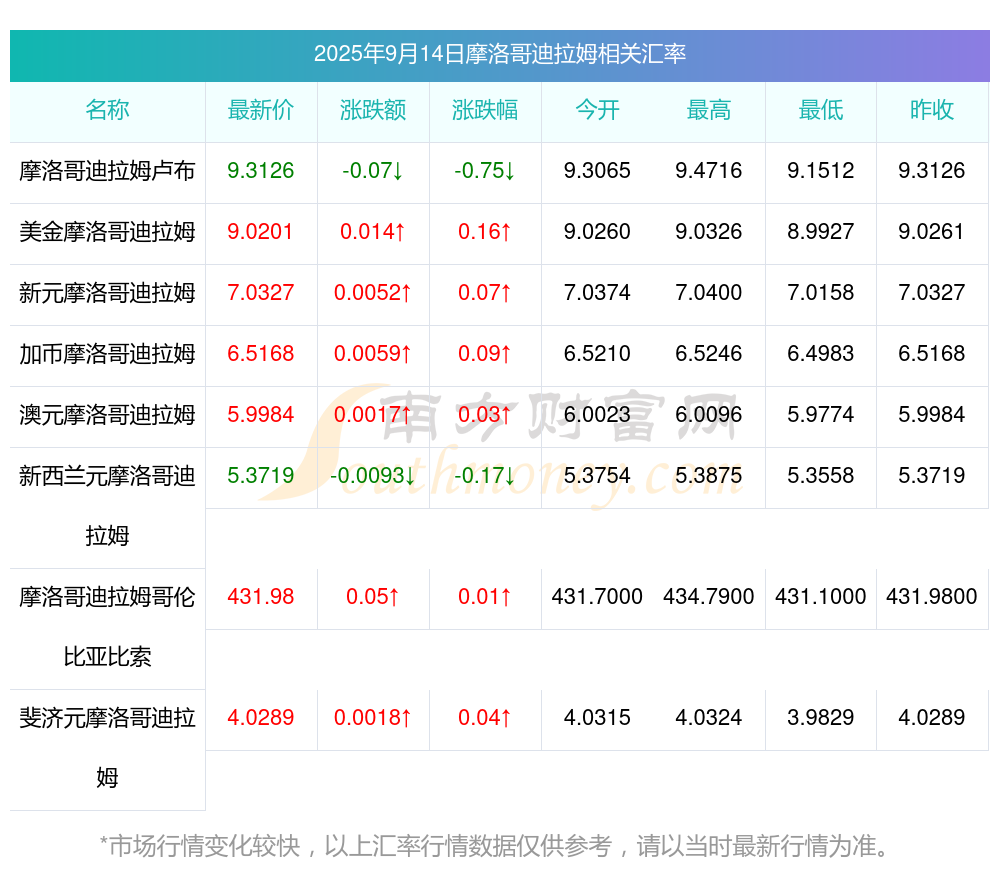Click the latest price 431.98
This screenshot has width=1000, height=877.
[x=261, y=596]
